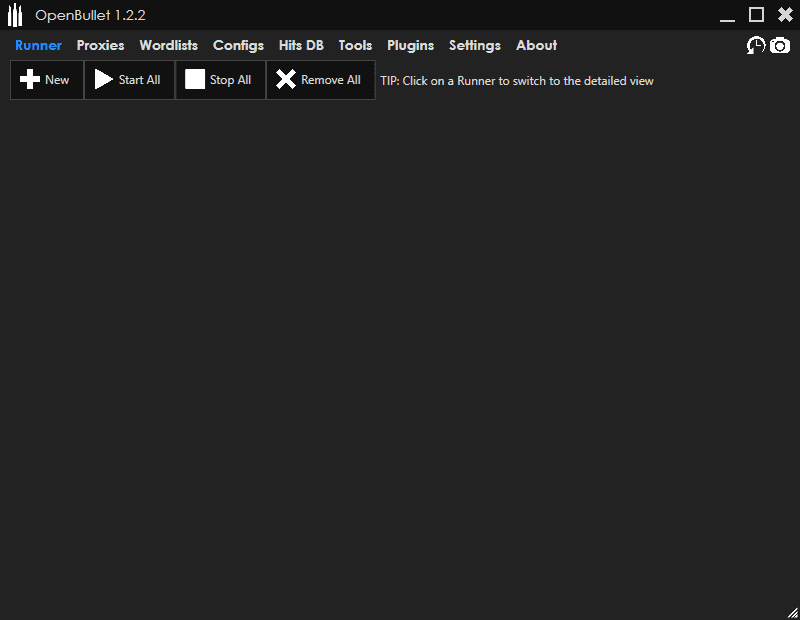Click the camera screenshot icon

[x=780, y=45]
